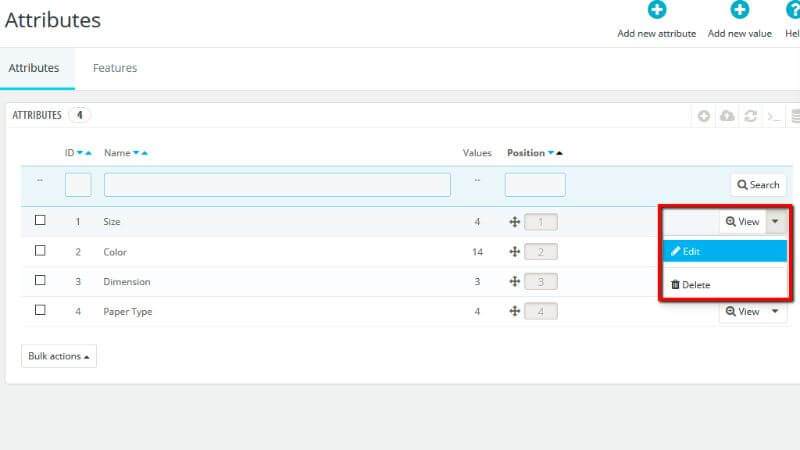This screenshot has height=450, width=800.
Task: Click the Paper Type attribute name
Action: click(x=128, y=312)
